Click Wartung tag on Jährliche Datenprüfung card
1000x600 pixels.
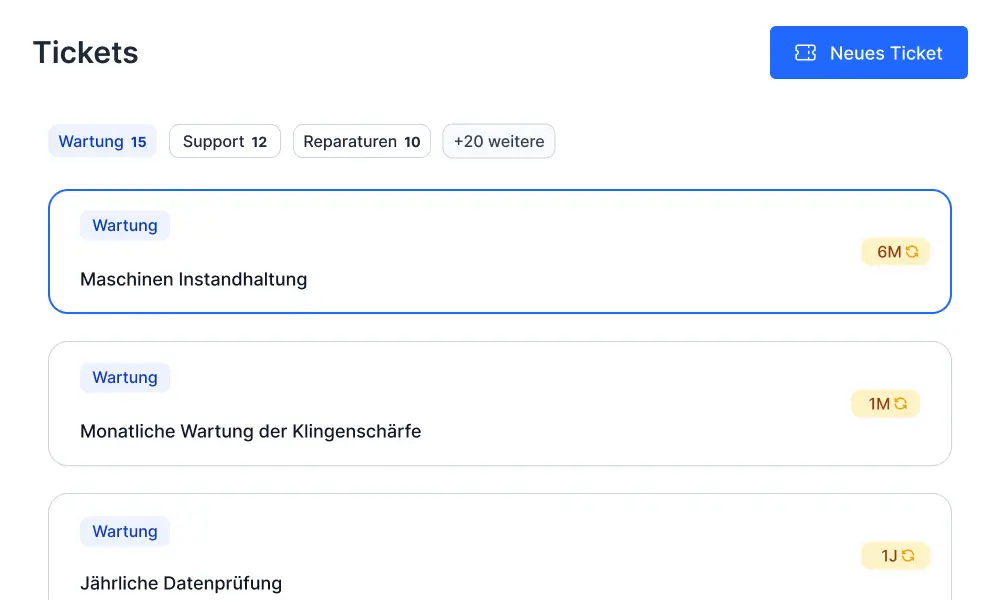pos(125,532)
